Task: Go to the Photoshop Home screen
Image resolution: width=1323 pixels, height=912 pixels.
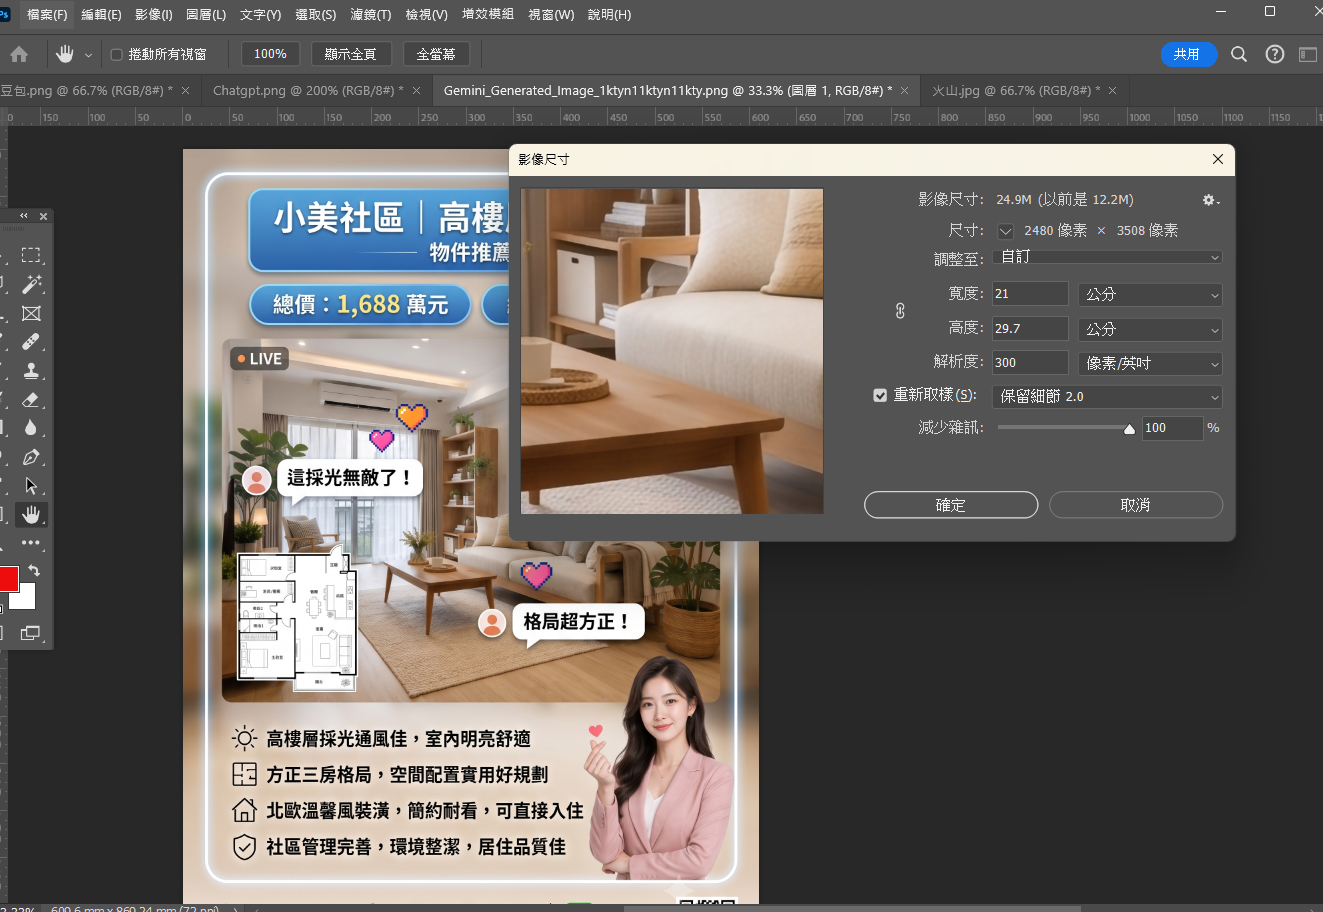Action: (x=19, y=54)
